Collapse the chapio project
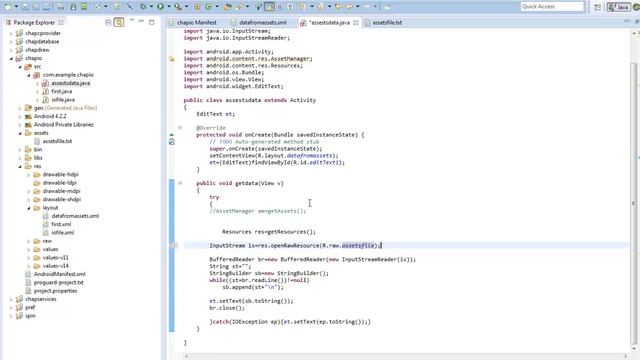640x360 pixels. point(11,58)
